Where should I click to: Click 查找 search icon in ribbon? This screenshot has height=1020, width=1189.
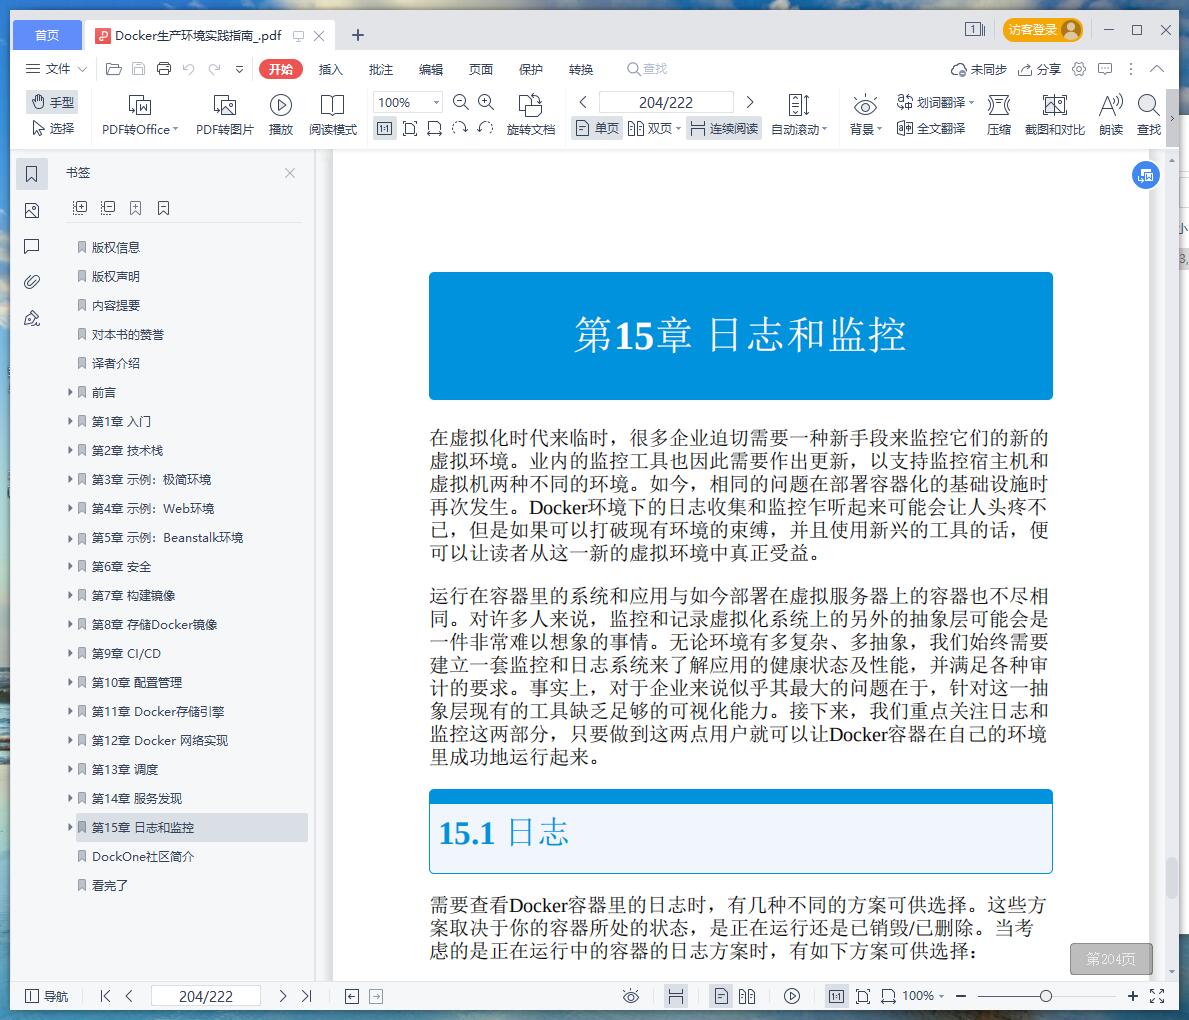(1149, 115)
